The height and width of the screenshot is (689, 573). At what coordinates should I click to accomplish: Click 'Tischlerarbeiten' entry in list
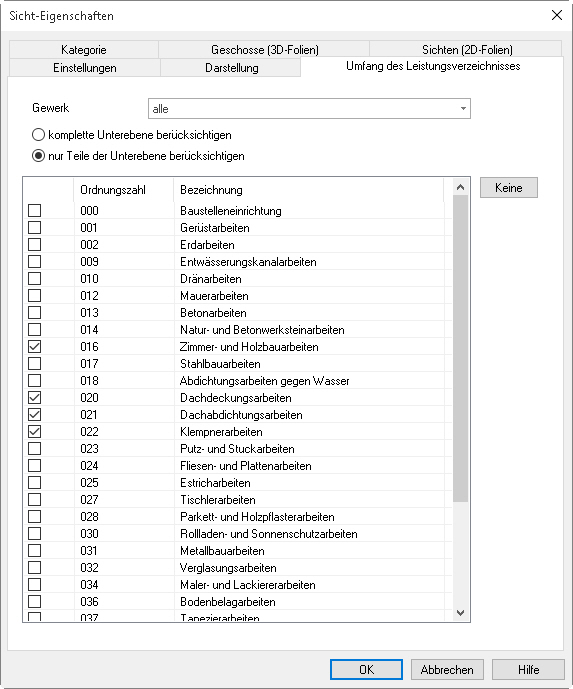point(218,500)
